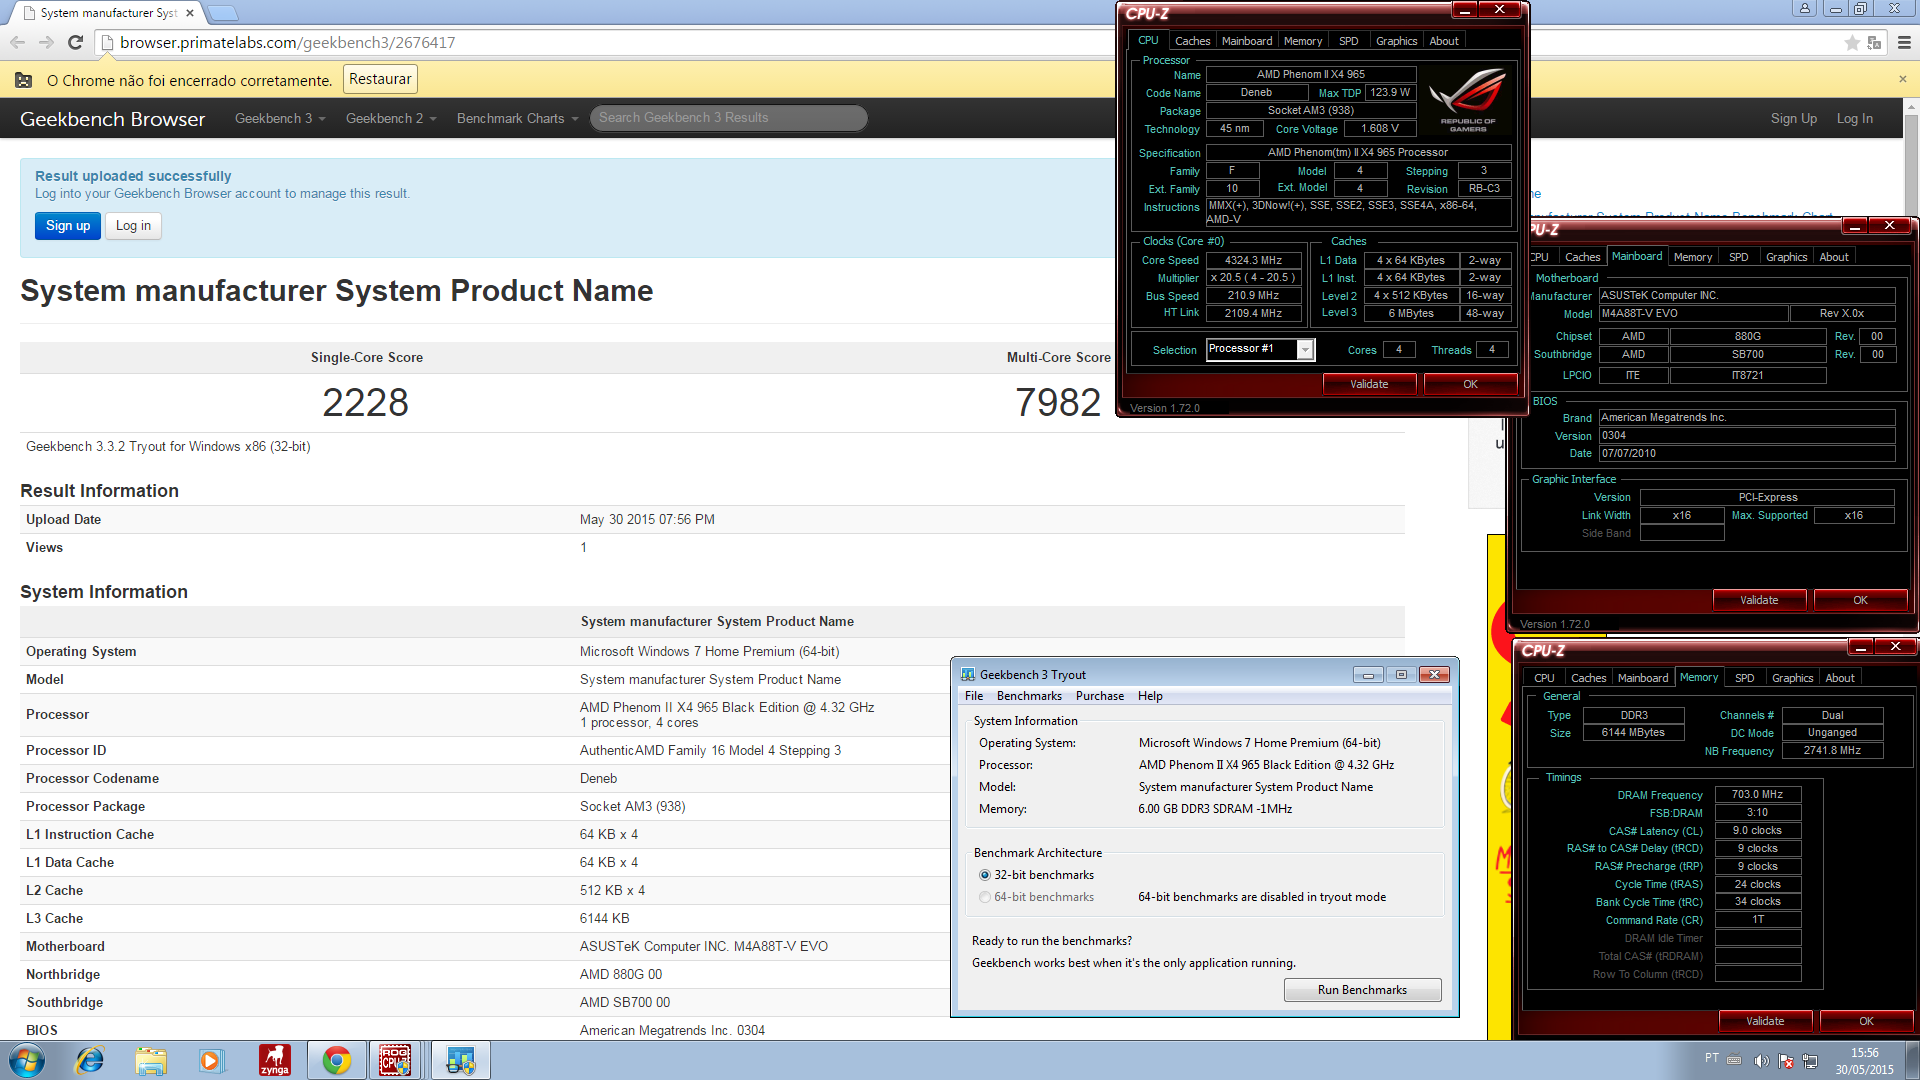Click OK in the Memory CPU-Z window
The width and height of the screenshot is (1920, 1080).
point(1866,1021)
